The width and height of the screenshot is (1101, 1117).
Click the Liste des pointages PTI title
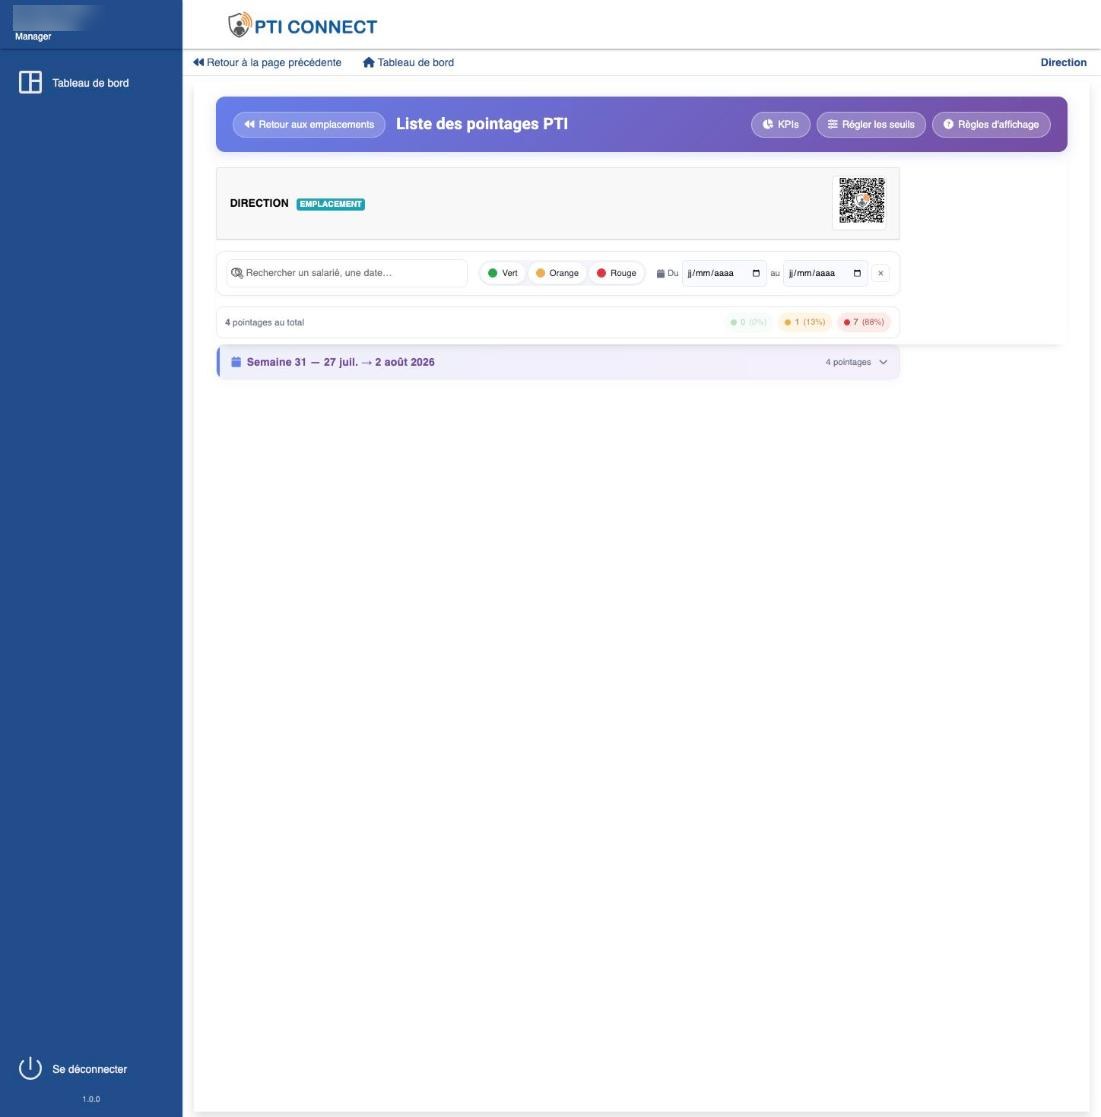481,124
